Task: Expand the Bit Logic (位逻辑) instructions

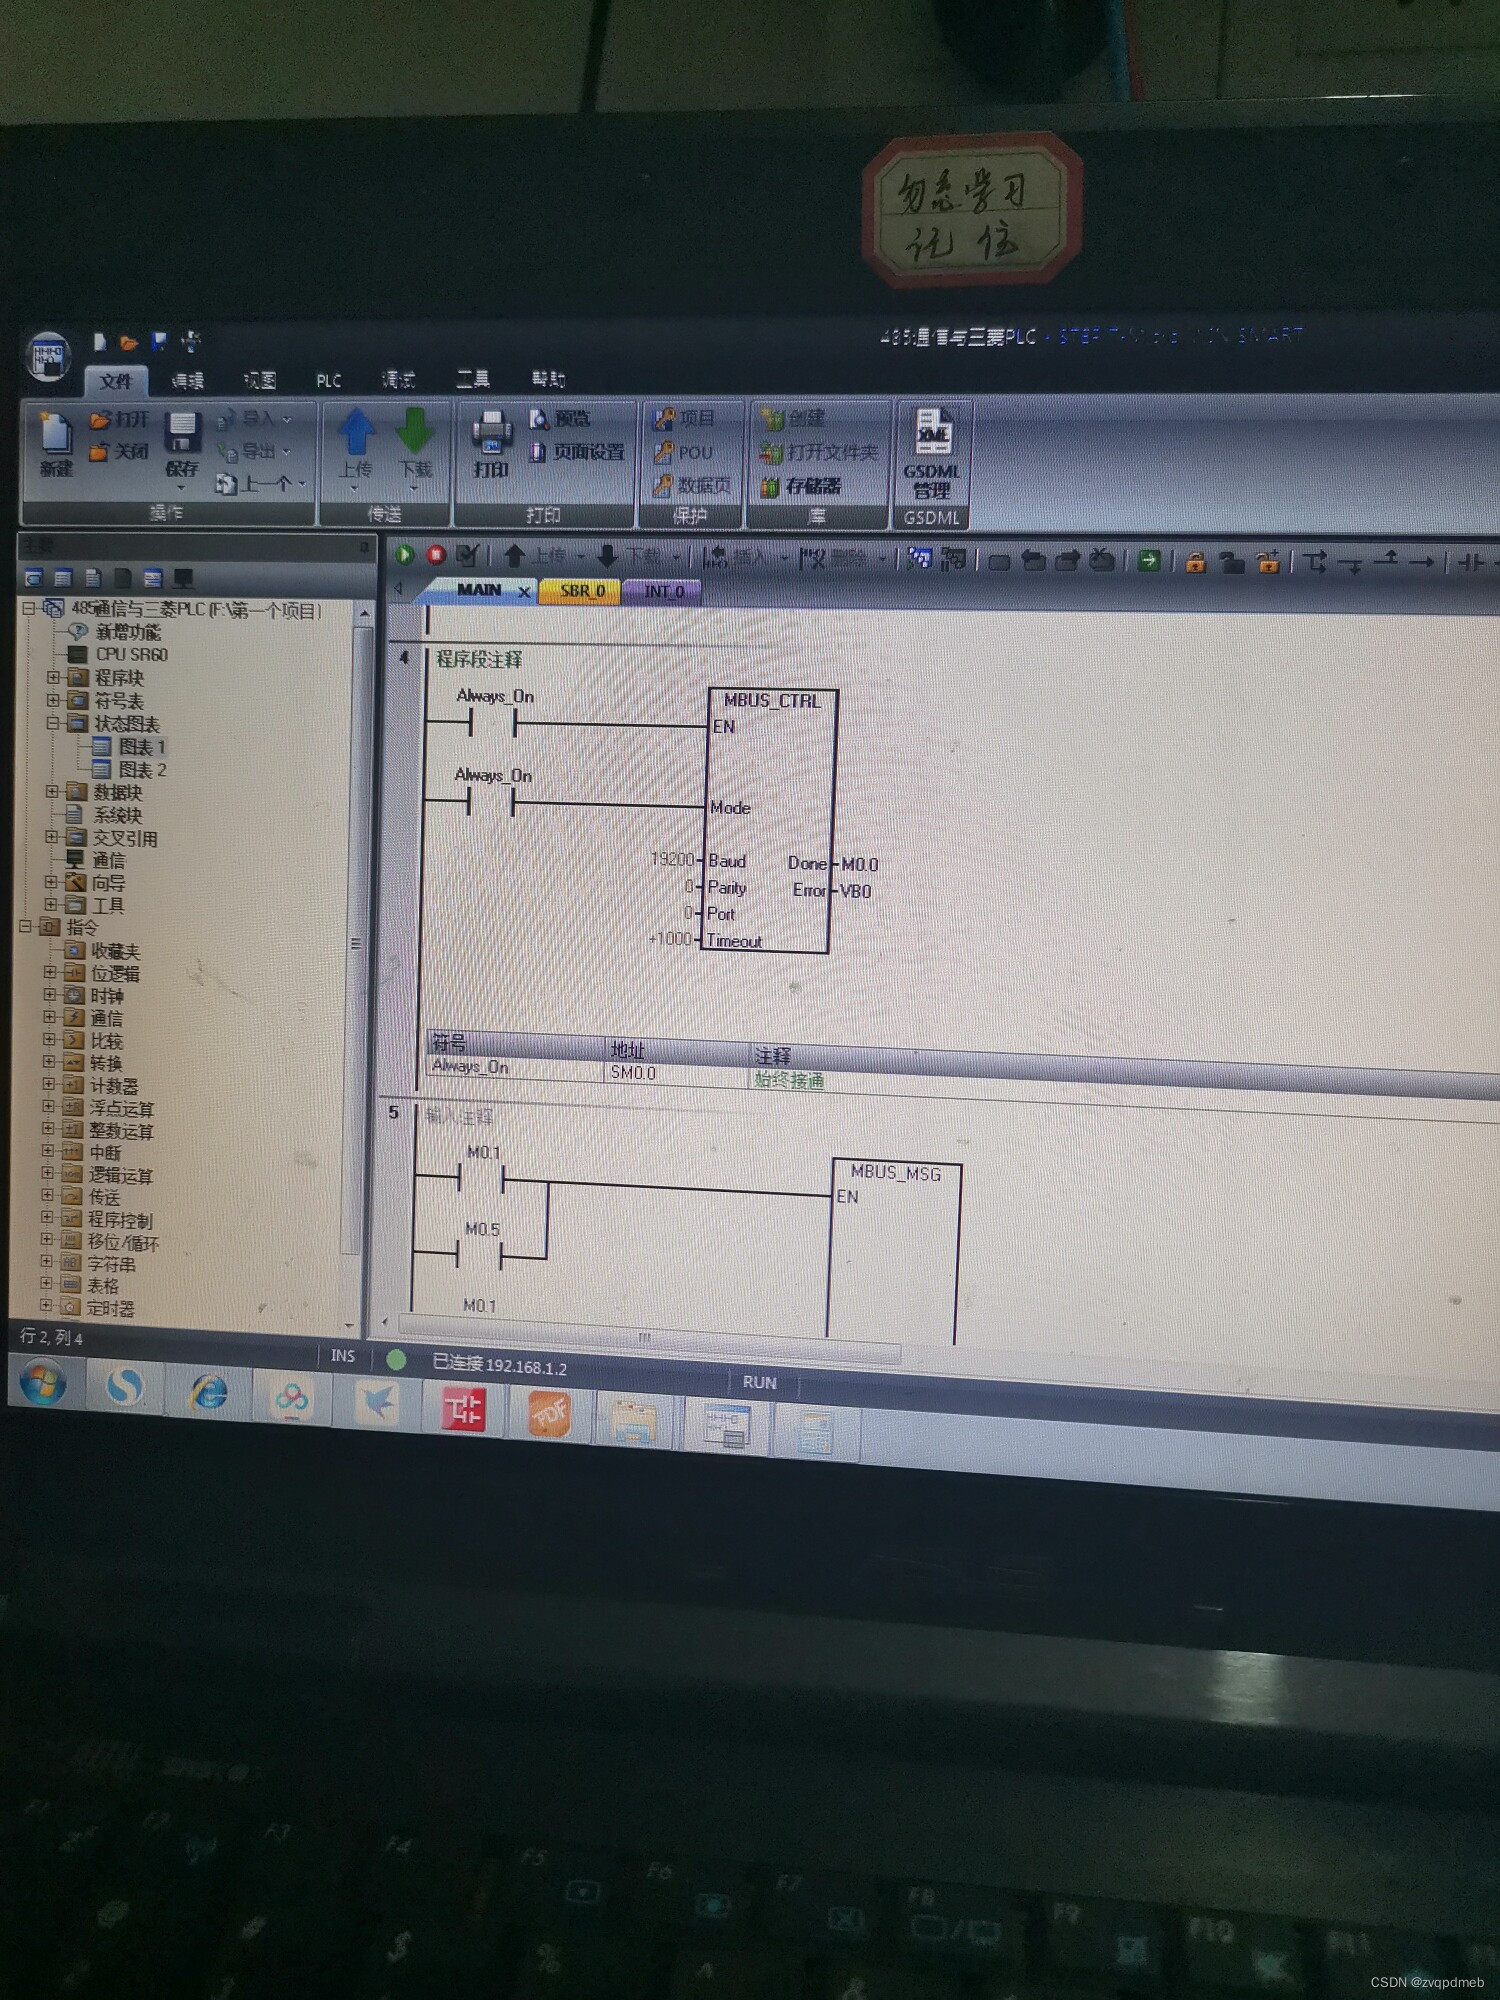Action: 49,972
